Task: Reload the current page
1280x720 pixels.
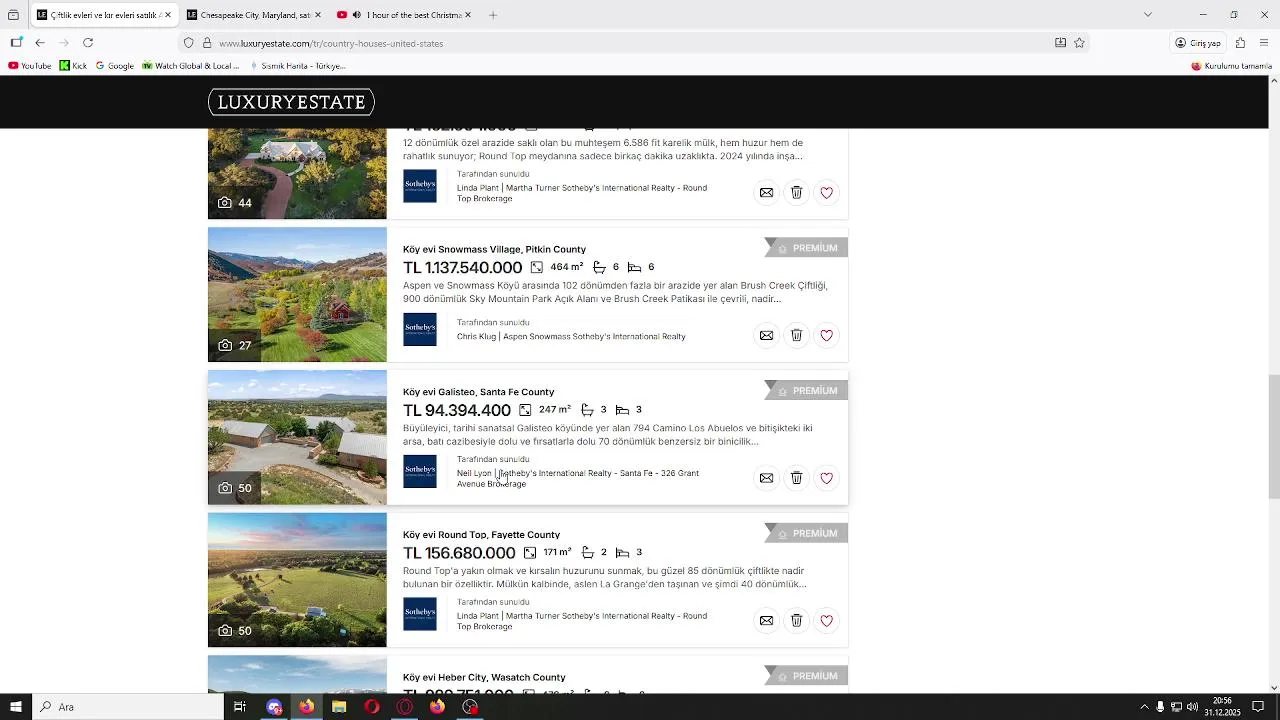Action: click(x=88, y=43)
